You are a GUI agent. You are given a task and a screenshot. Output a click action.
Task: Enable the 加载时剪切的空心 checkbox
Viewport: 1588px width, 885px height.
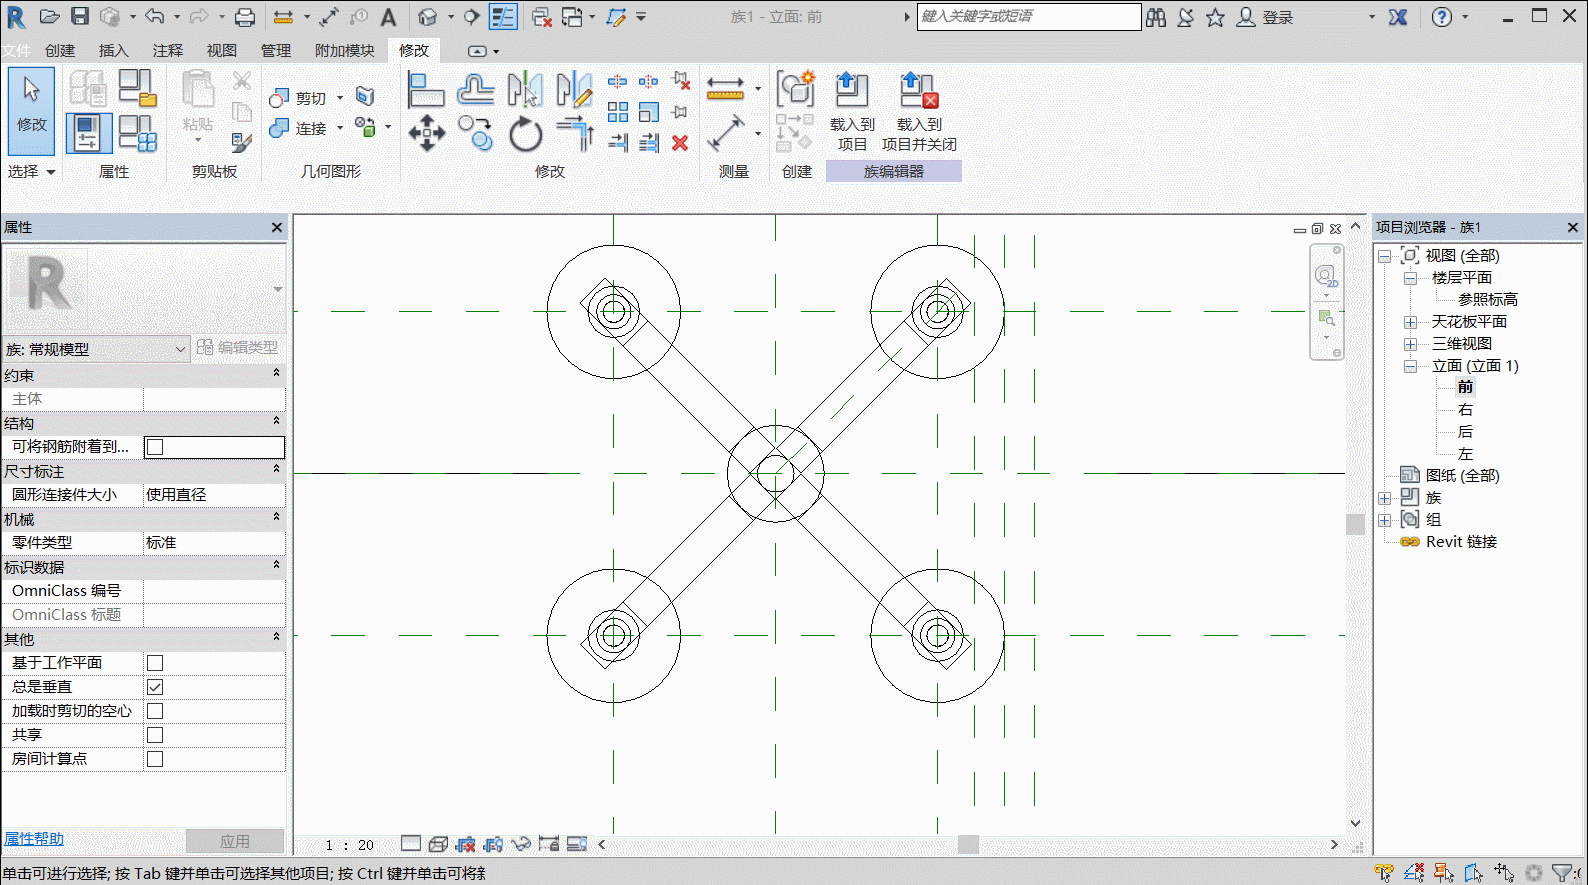pos(155,711)
